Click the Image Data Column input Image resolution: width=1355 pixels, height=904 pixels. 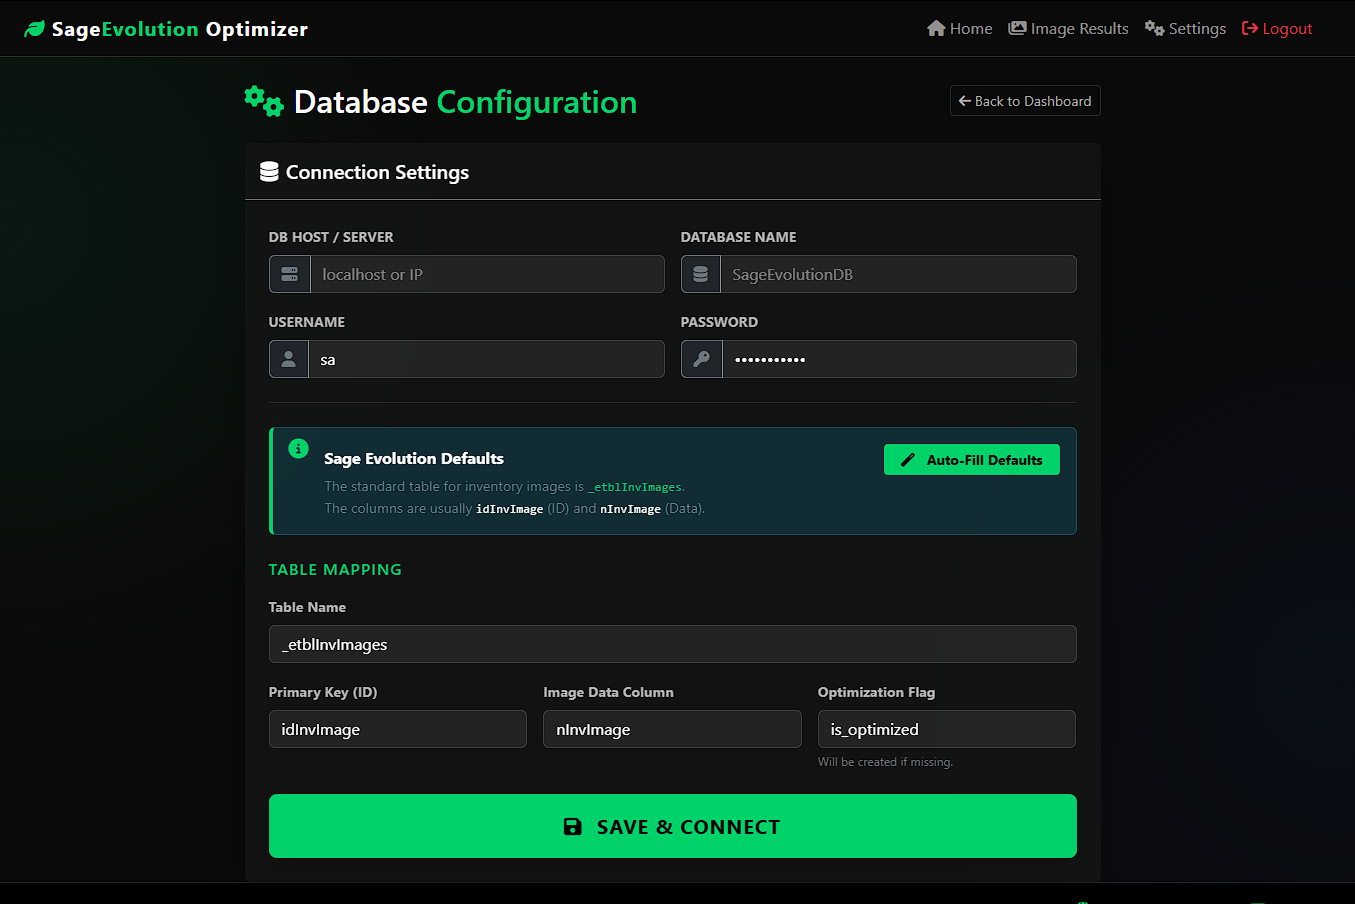[x=672, y=729]
